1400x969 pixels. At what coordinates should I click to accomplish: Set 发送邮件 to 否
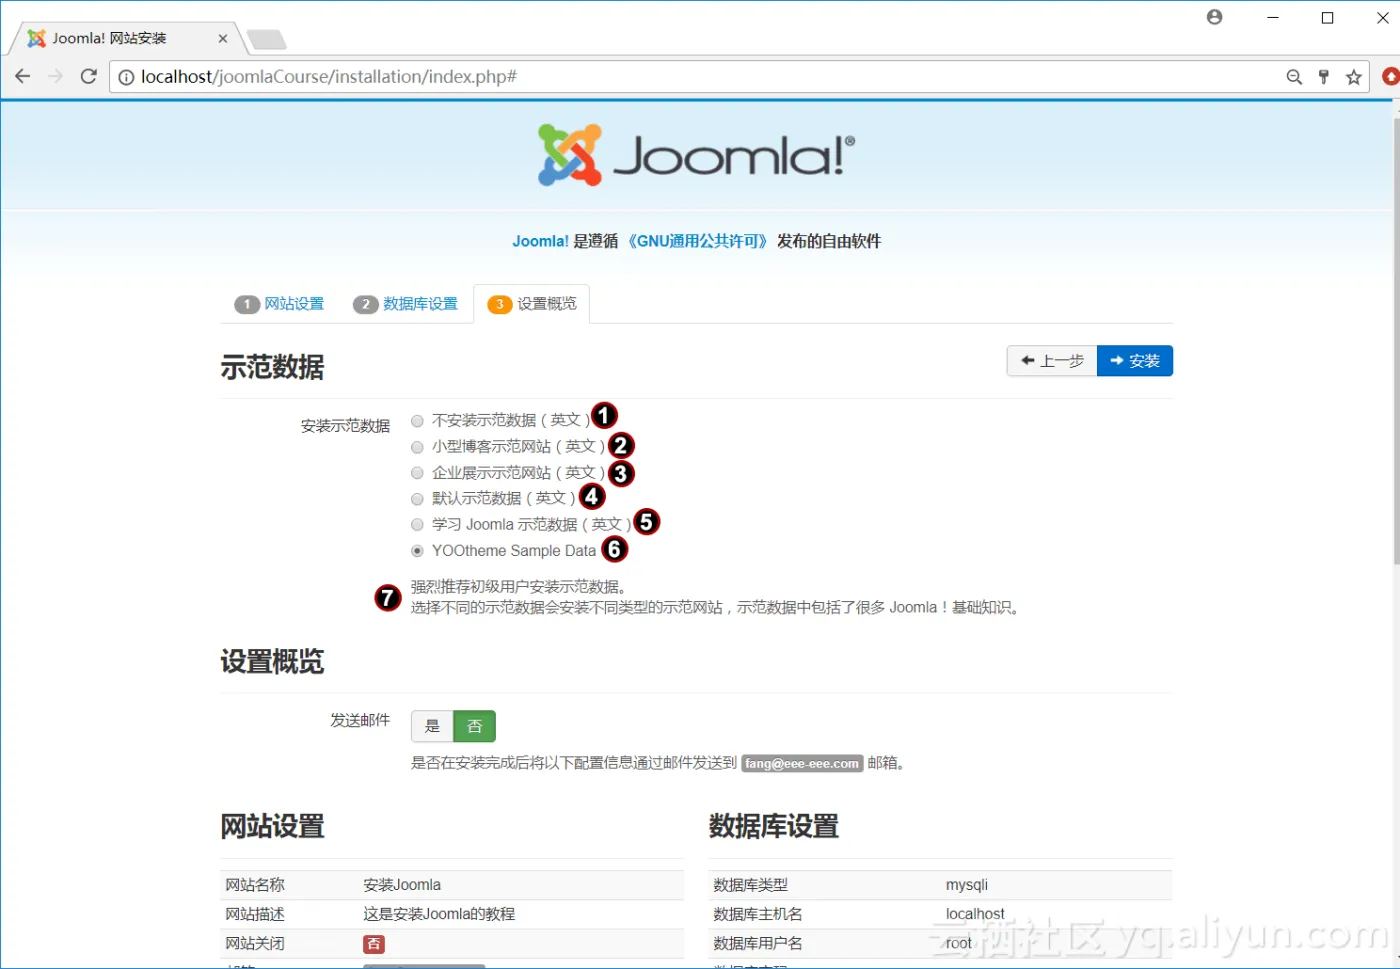coord(475,726)
